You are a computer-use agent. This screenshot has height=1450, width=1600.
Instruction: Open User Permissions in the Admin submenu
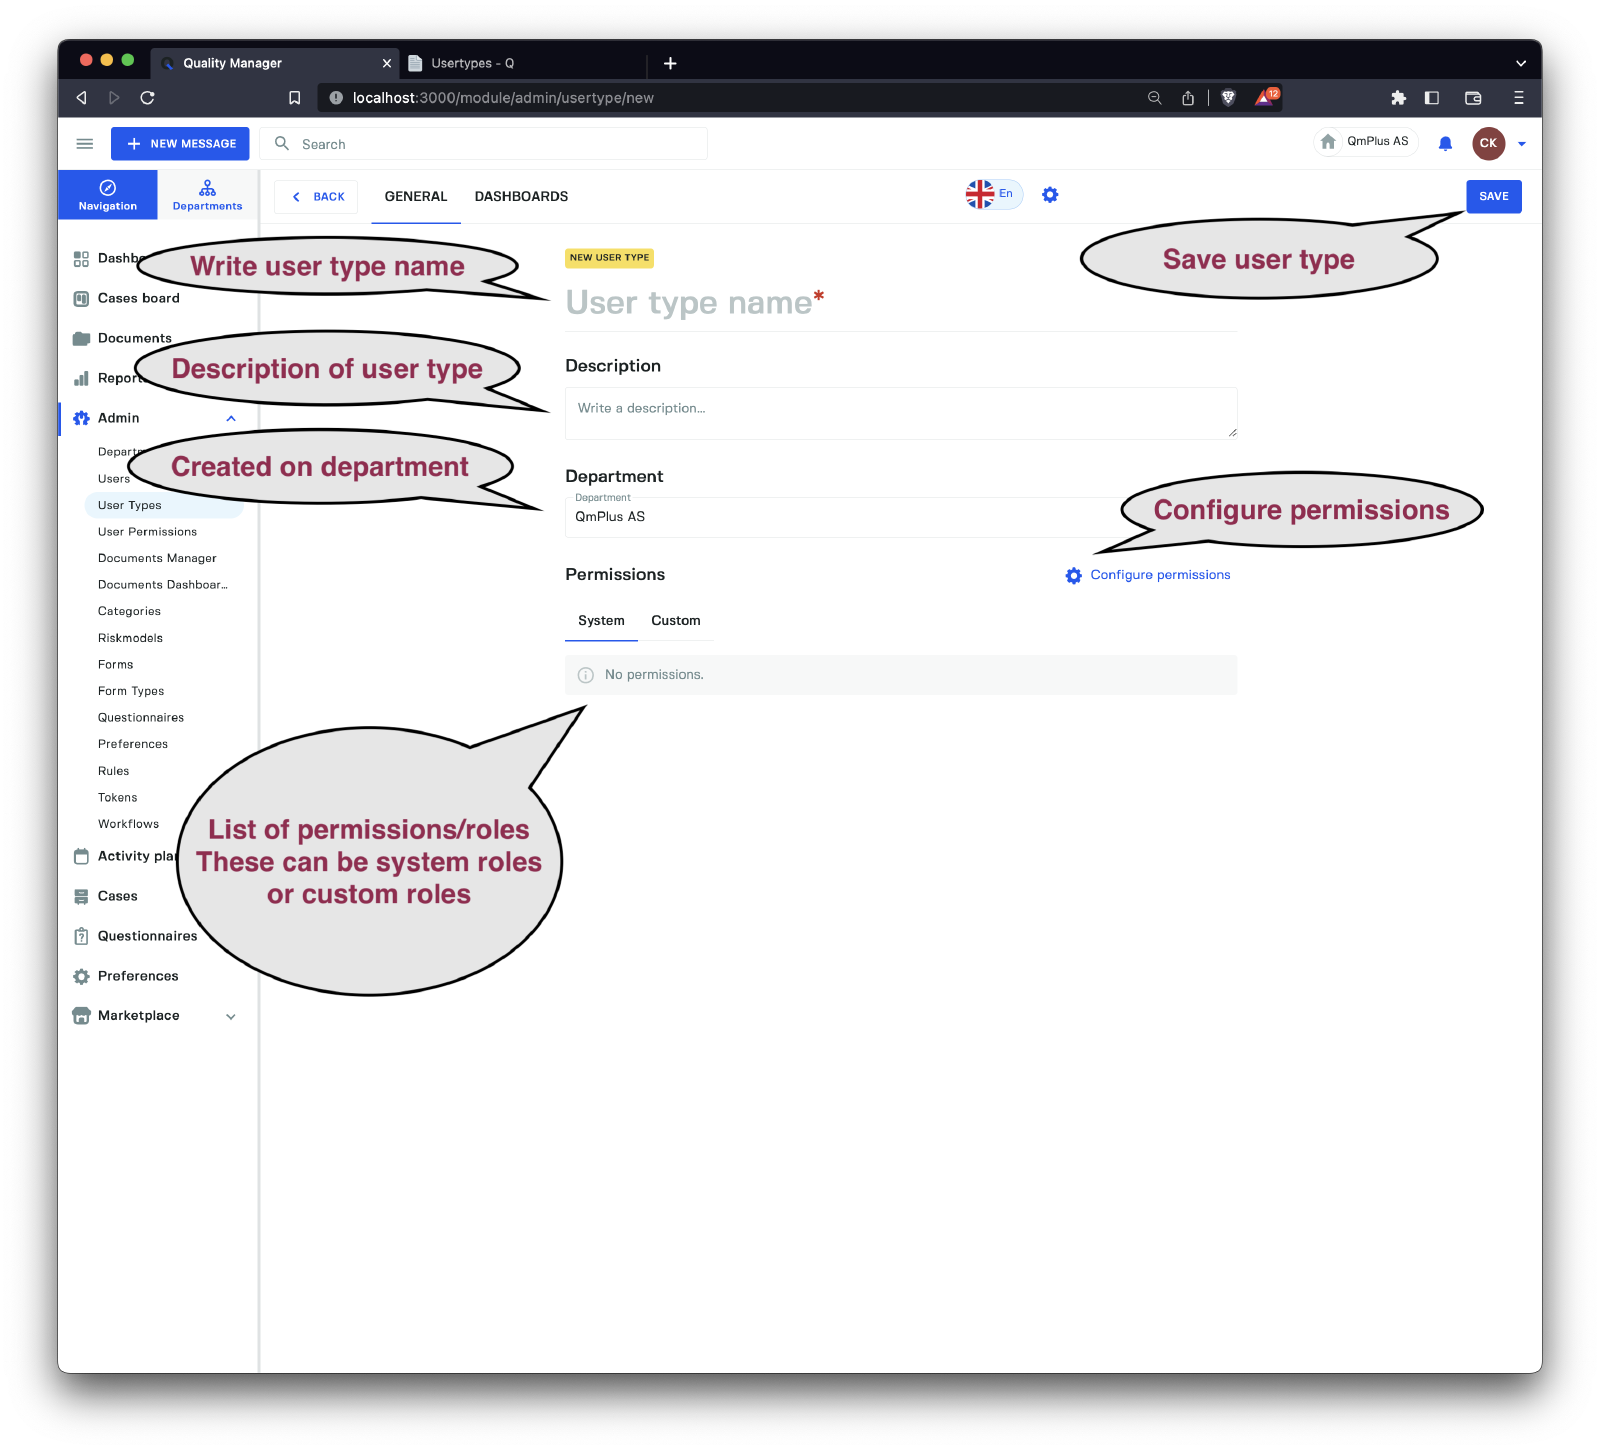(x=147, y=532)
